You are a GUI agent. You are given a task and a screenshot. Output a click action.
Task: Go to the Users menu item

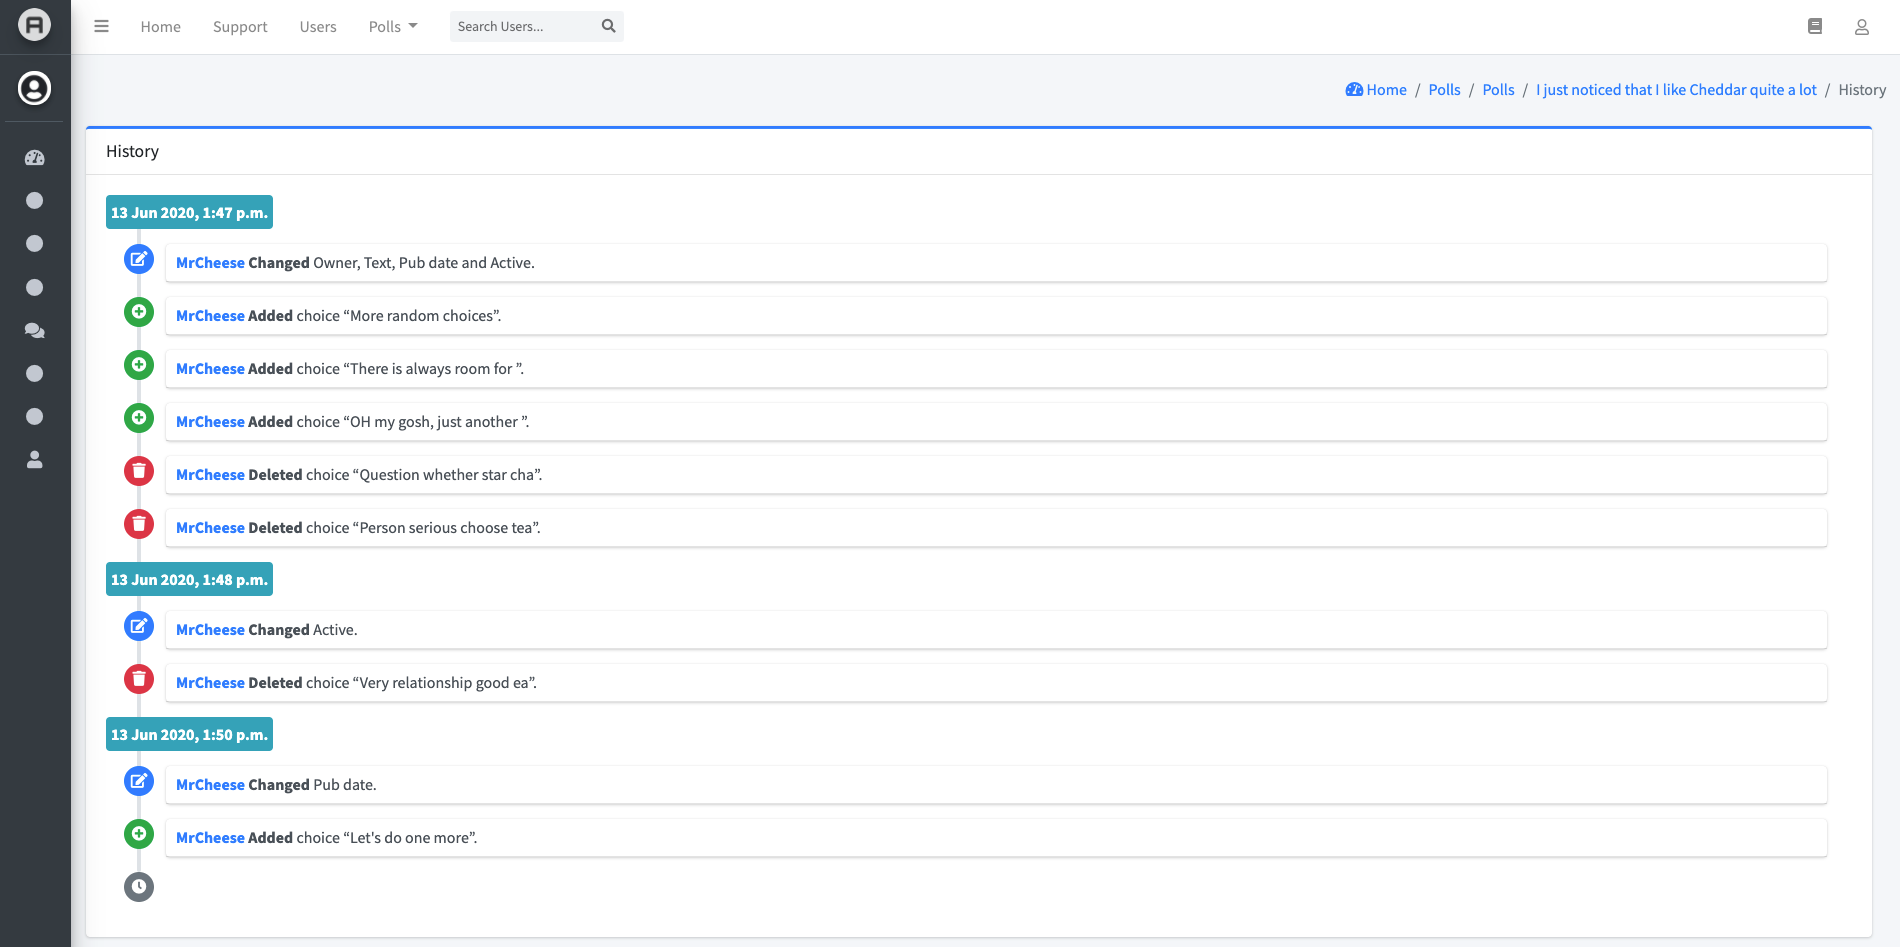(x=318, y=27)
